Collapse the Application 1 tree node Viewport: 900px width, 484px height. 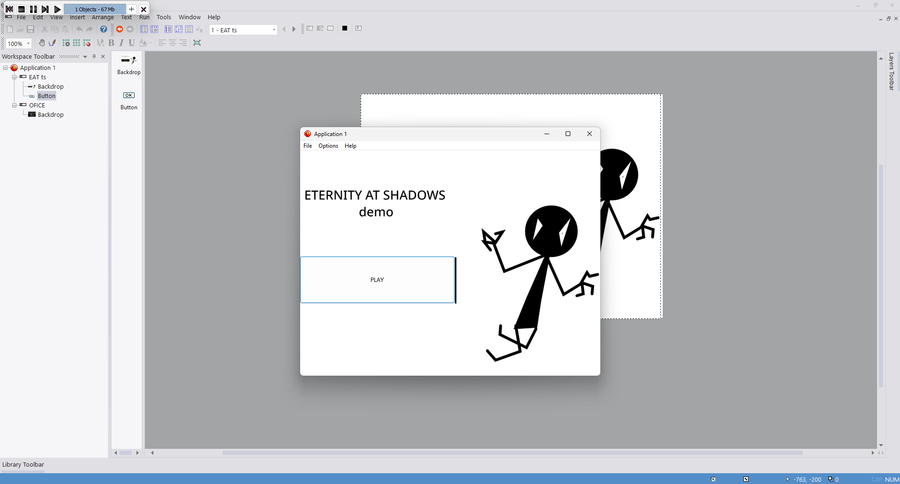5,68
